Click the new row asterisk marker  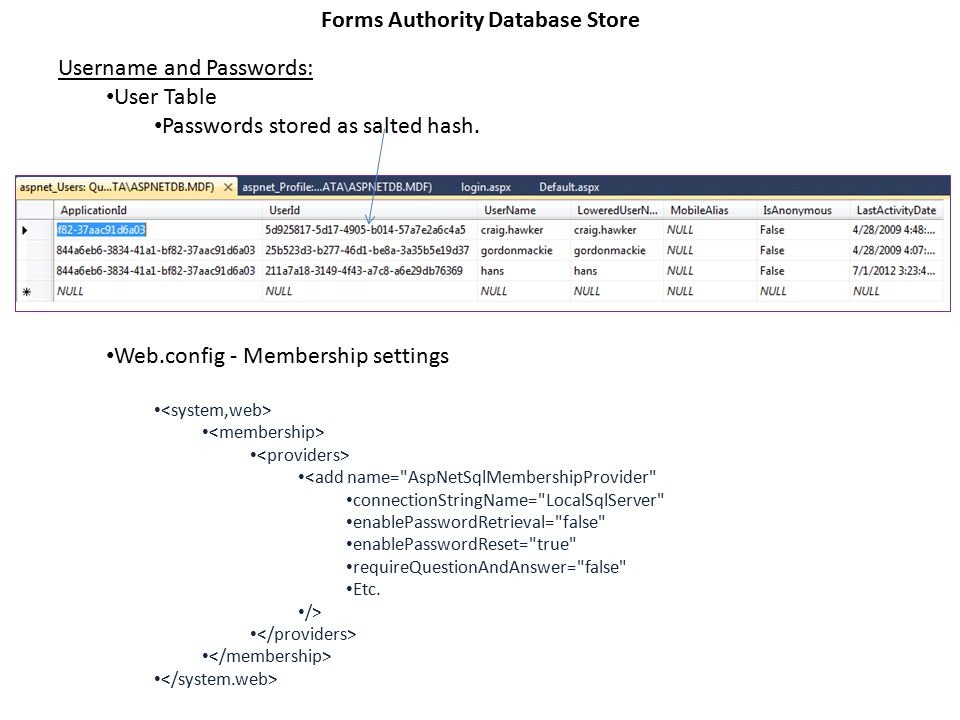(x=26, y=292)
